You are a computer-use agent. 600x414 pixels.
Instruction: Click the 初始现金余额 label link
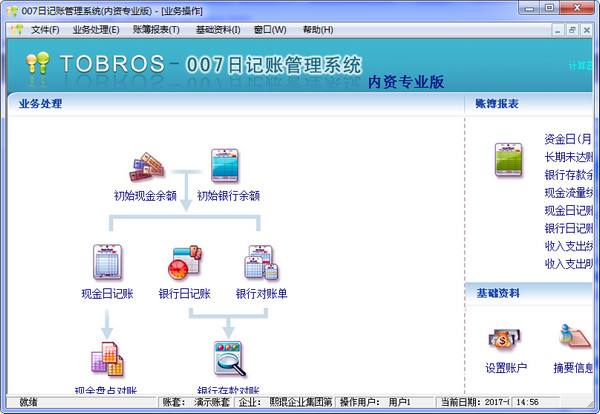pos(145,196)
